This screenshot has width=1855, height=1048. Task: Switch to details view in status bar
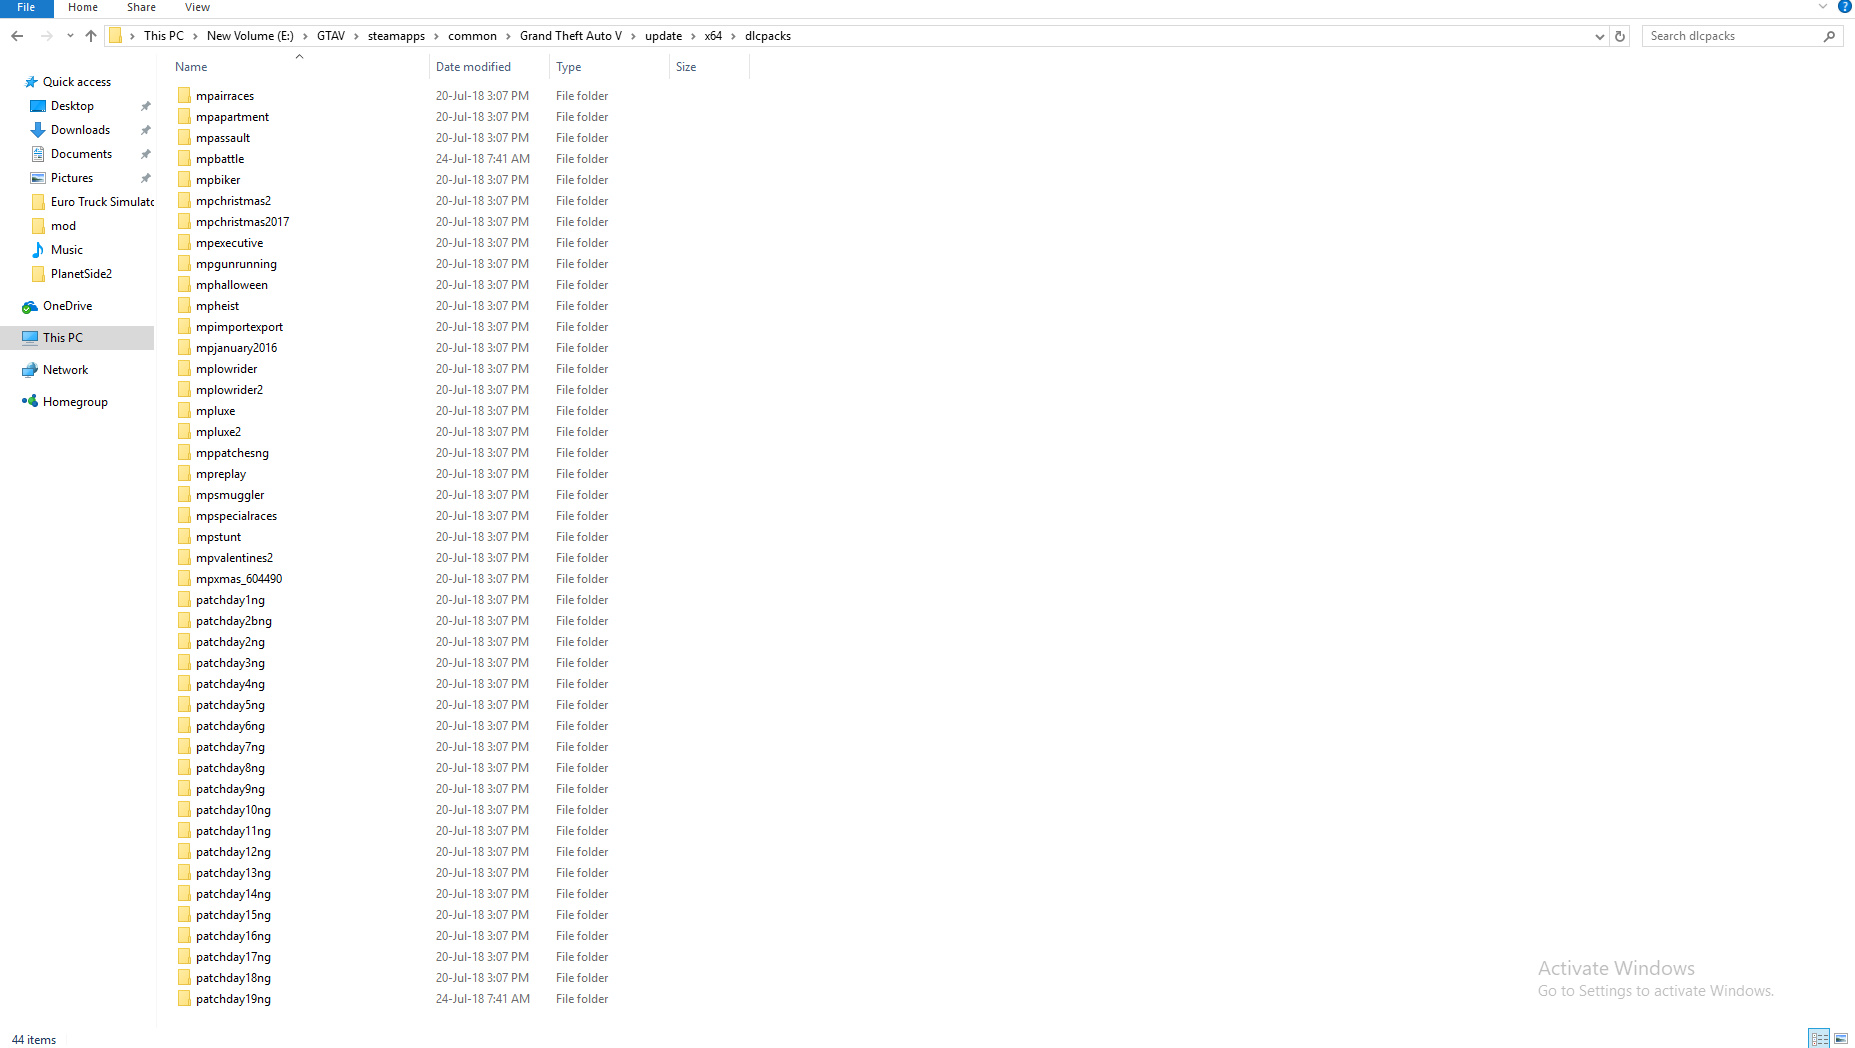(x=1818, y=1038)
